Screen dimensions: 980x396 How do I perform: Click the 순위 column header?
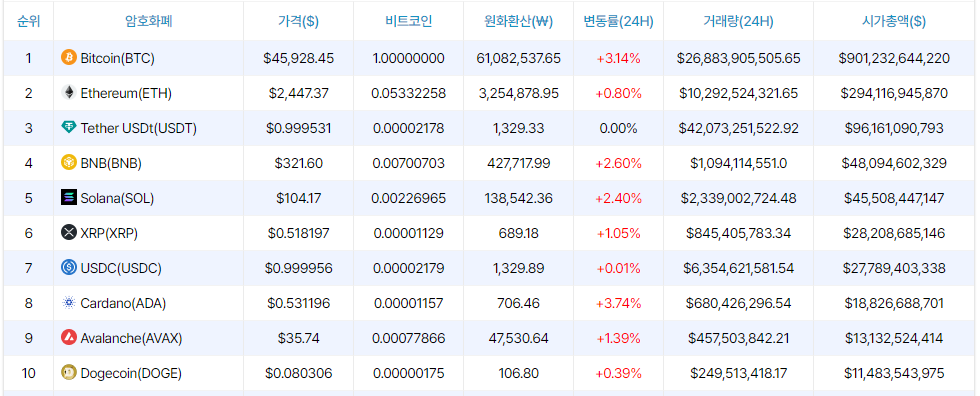[28, 21]
